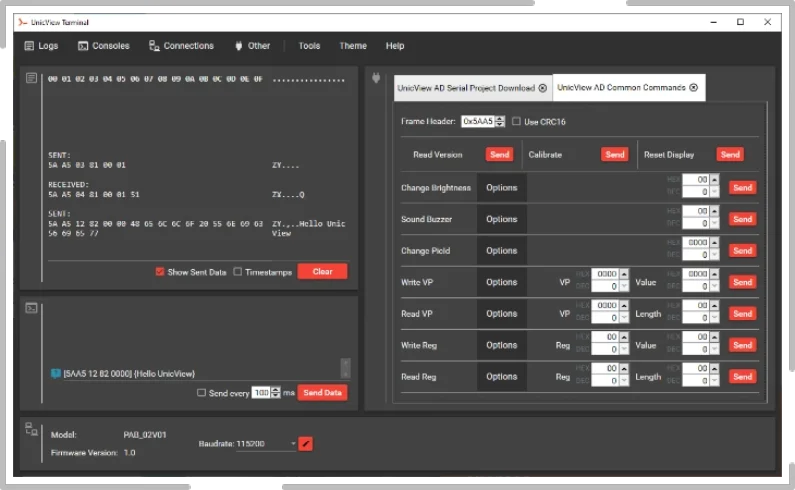The image size is (795, 490).
Task: Open Options for Change PicId
Action: click(501, 251)
